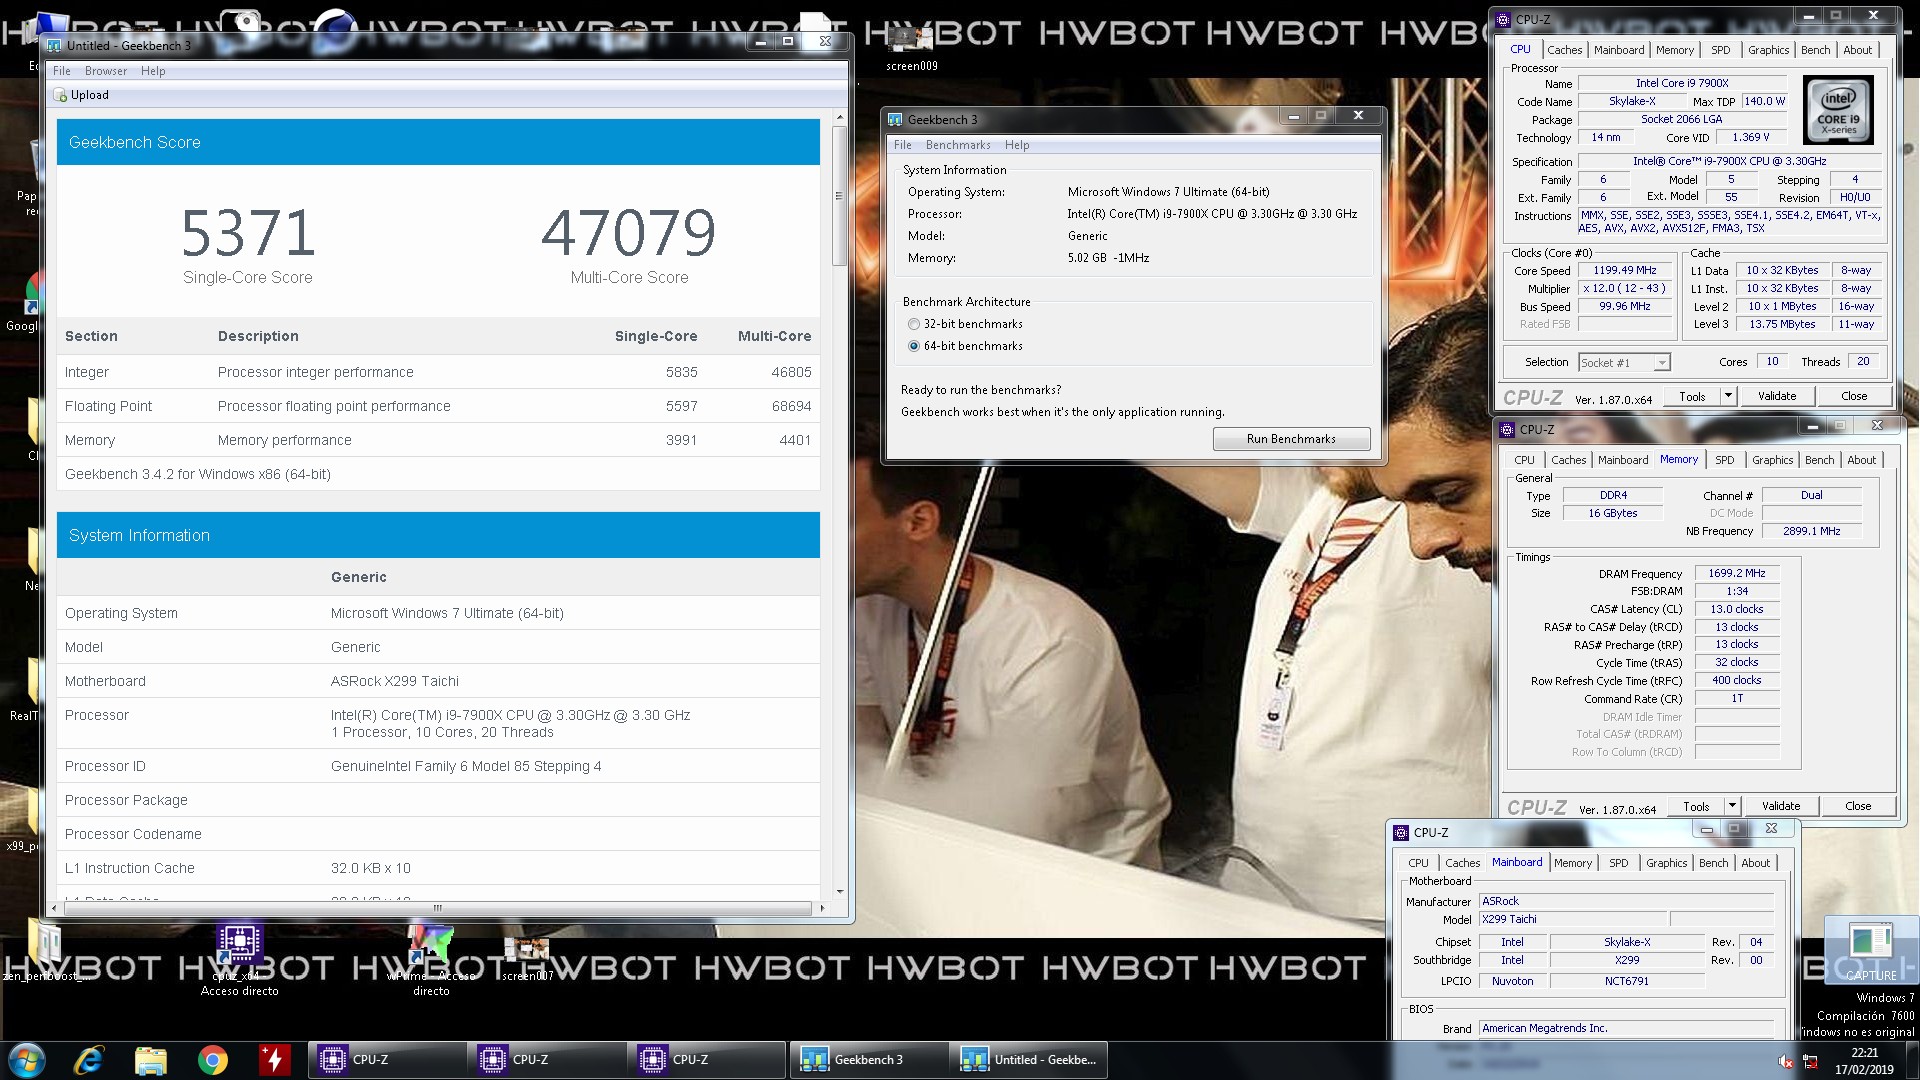Screen dimensions: 1920x1080
Task: Click Tools button in CPU-Z Memory window
Action: [1696, 806]
